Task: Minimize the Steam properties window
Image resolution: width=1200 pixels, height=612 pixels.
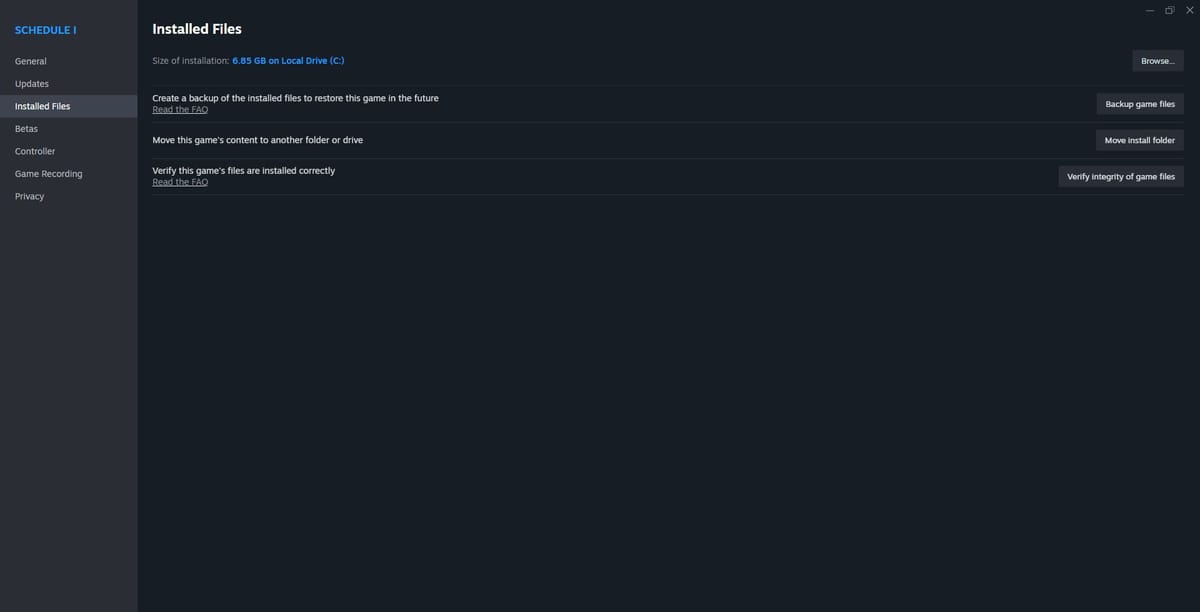Action: 1148,9
